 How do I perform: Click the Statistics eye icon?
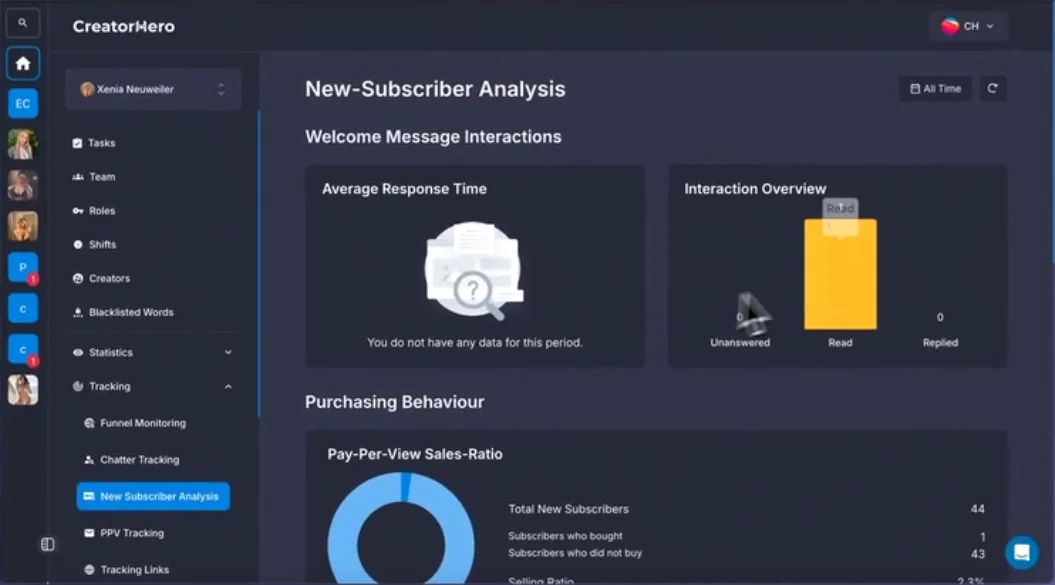78,352
